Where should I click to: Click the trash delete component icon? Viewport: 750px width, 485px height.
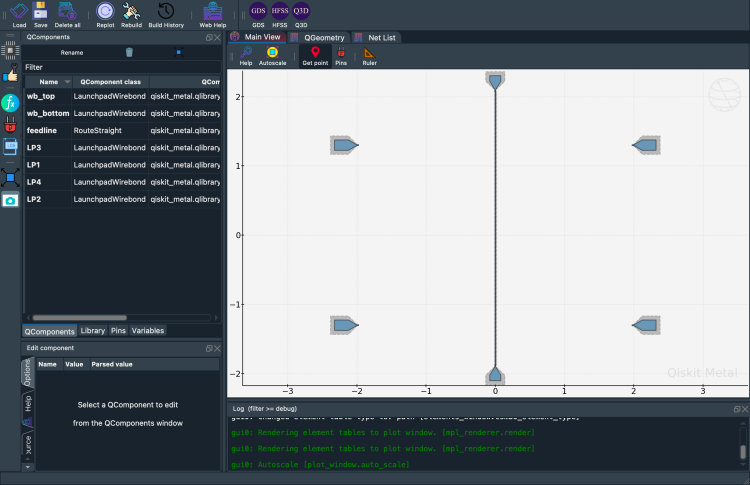point(129,52)
